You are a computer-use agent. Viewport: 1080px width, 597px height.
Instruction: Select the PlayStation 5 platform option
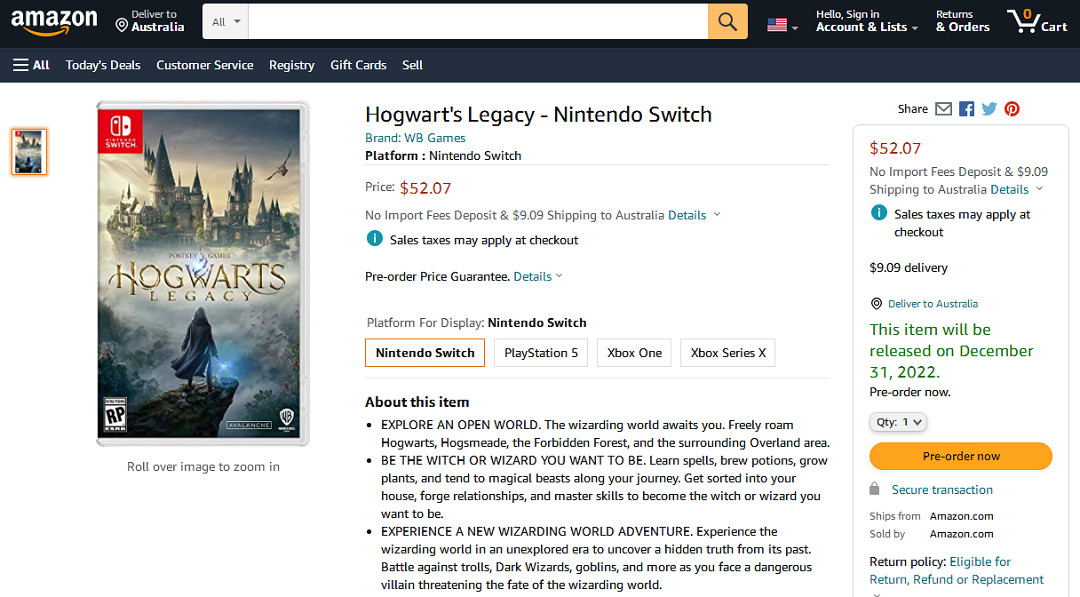point(541,353)
